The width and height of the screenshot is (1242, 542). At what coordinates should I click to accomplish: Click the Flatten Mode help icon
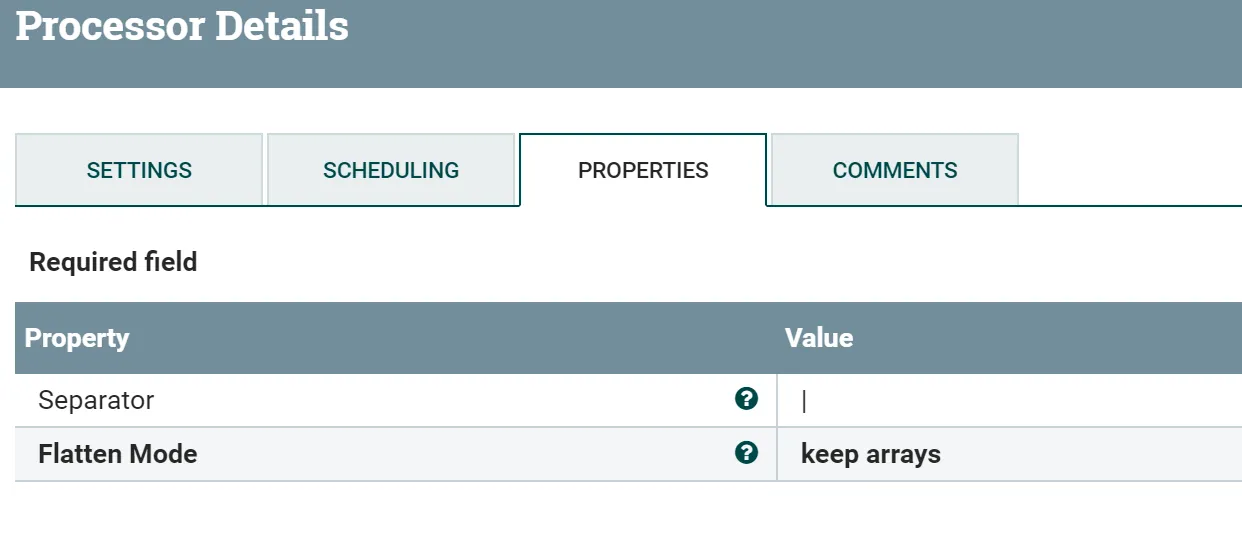(x=746, y=453)
